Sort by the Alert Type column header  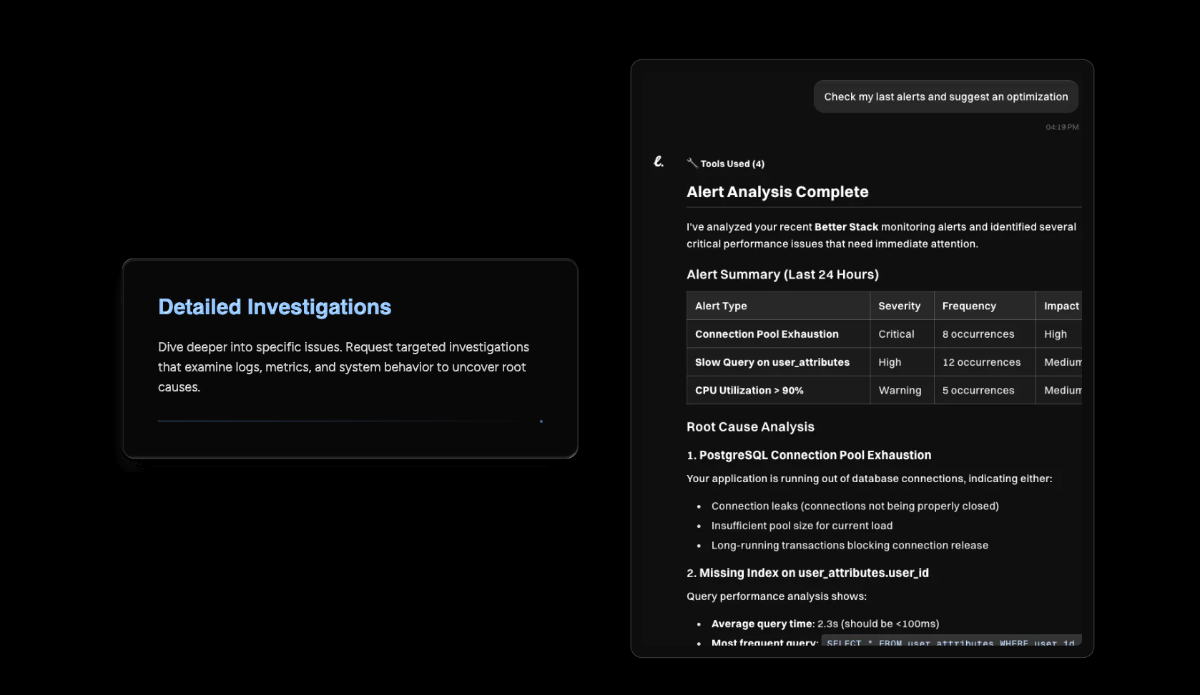(721, 306)
